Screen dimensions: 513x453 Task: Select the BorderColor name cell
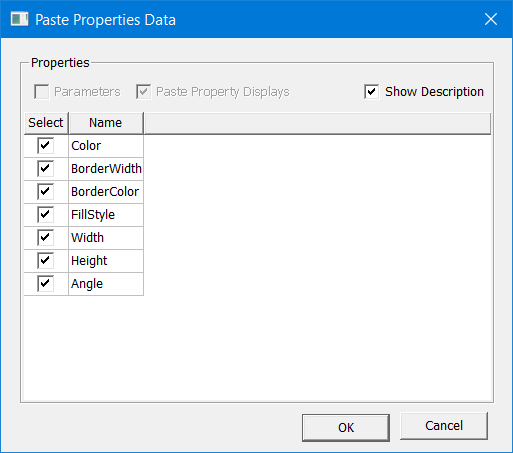[x=106, y=192]
